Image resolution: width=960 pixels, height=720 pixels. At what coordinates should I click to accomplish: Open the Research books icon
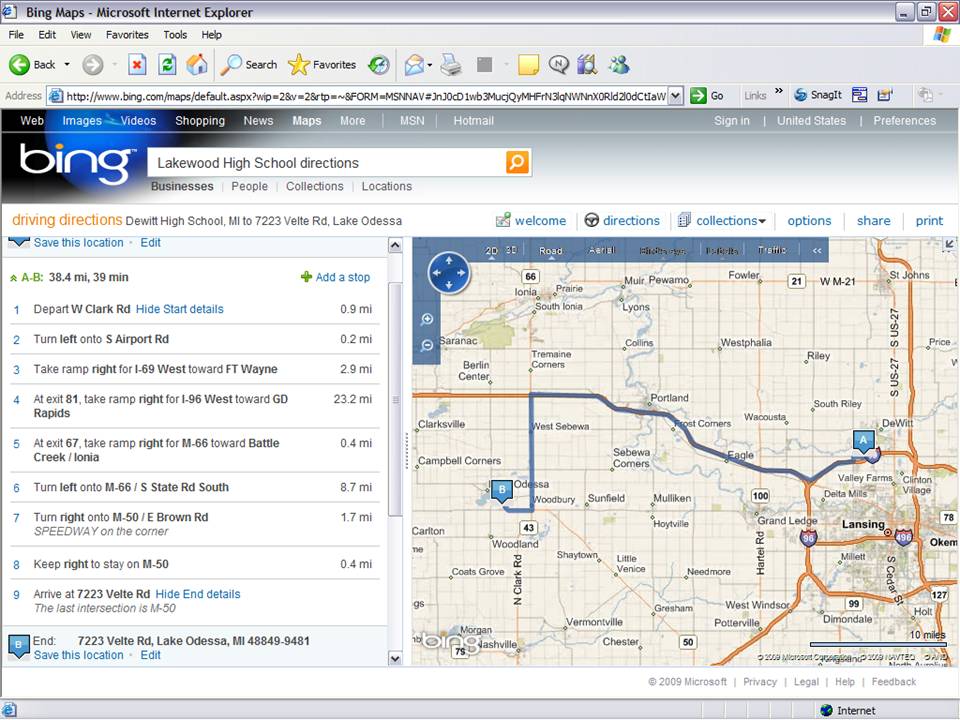pyautogui.click(x=587, y=64)
